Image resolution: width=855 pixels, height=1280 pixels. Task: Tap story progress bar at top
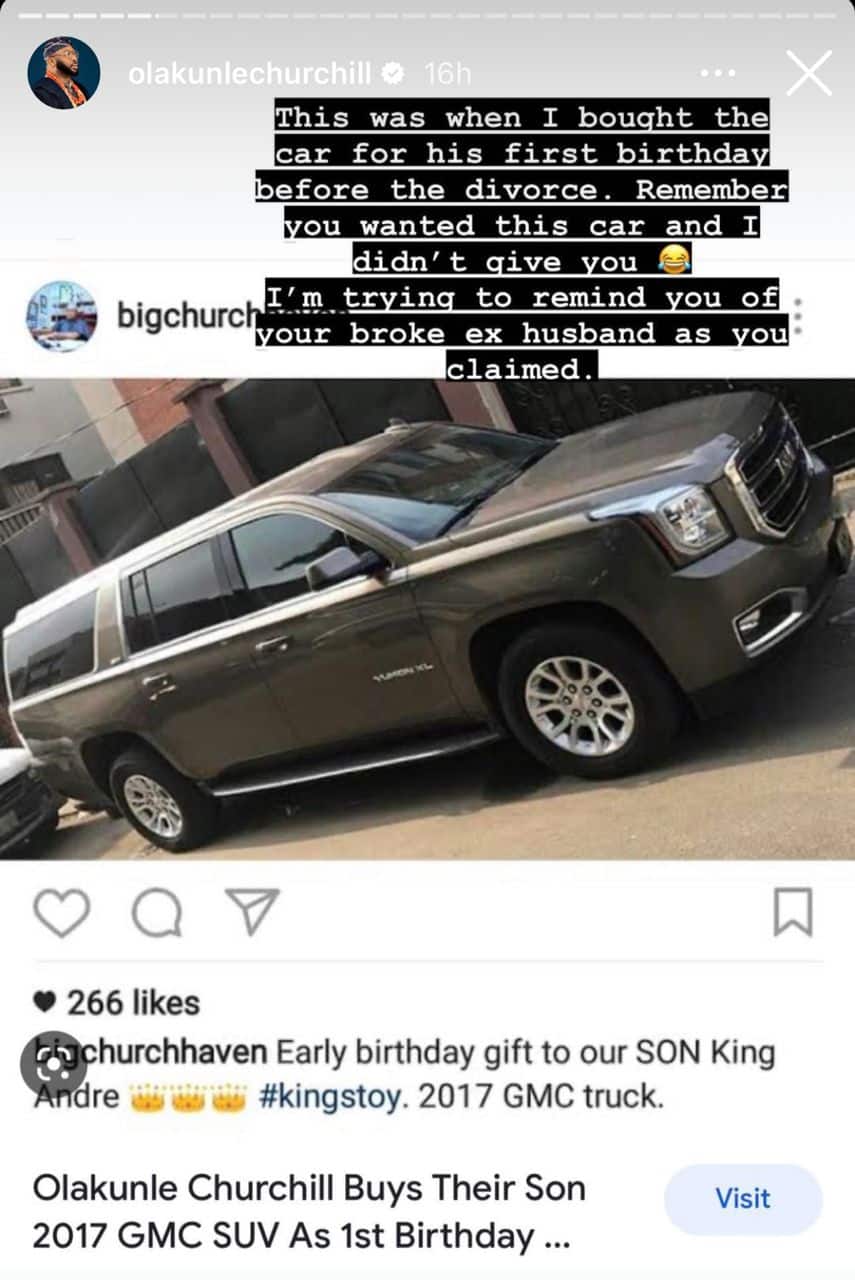pos(427,16)
